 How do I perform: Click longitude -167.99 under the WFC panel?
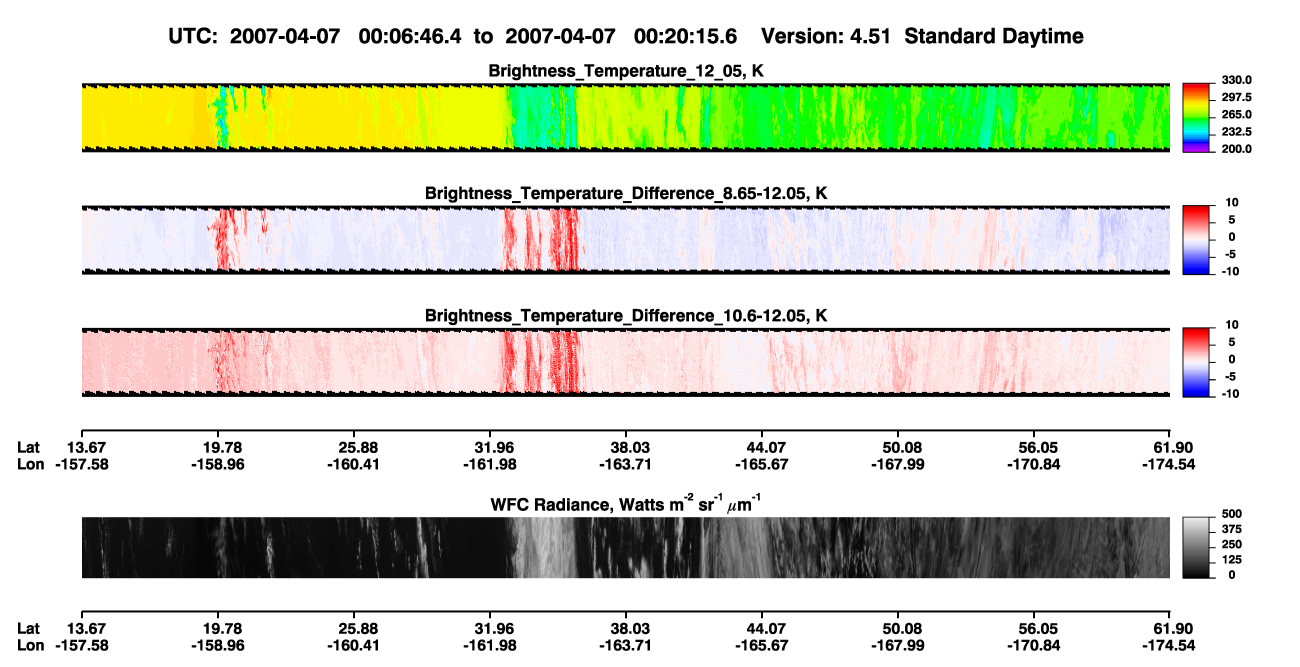tap(898, 645)
